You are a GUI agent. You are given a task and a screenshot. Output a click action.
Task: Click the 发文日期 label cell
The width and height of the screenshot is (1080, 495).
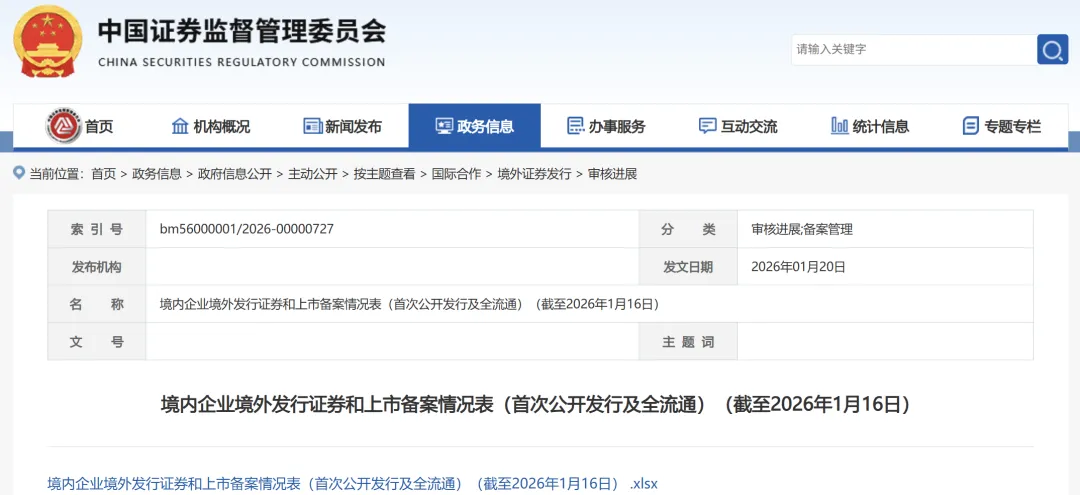(688, 266)
